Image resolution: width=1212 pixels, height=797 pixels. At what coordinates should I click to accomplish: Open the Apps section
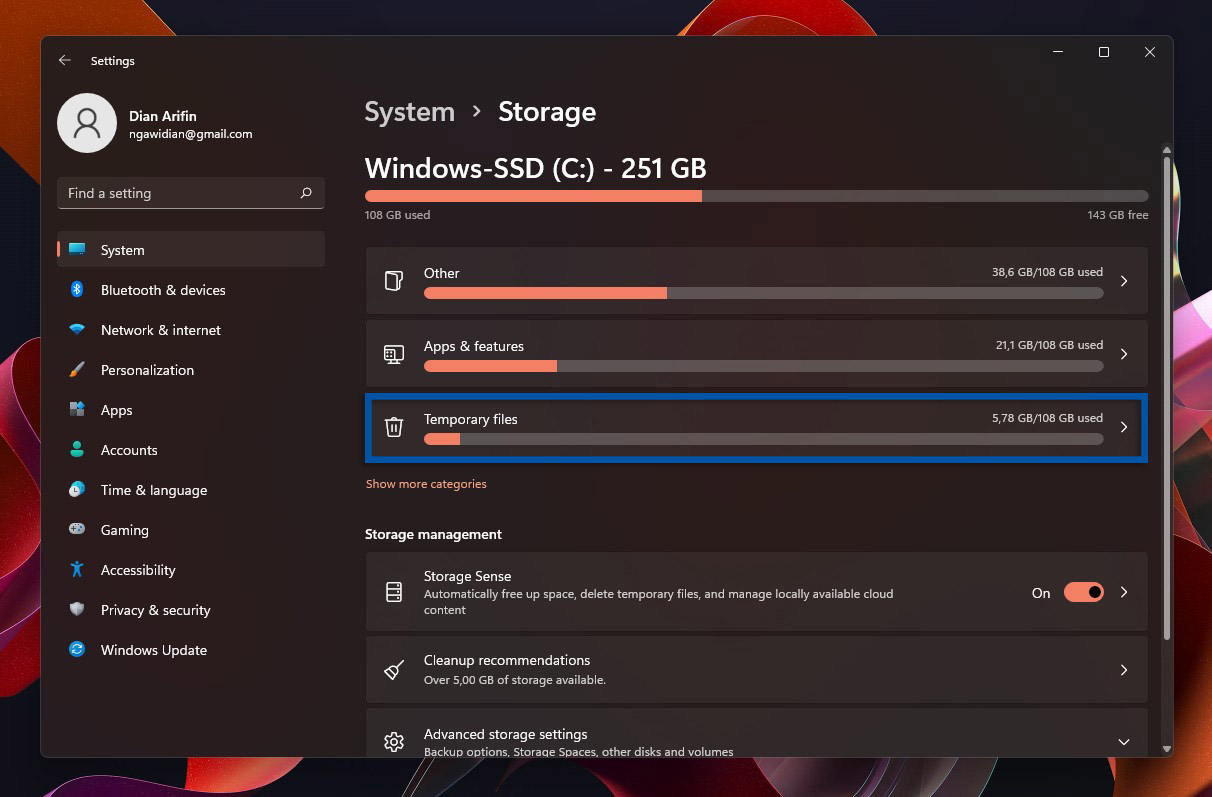(116, 410)
